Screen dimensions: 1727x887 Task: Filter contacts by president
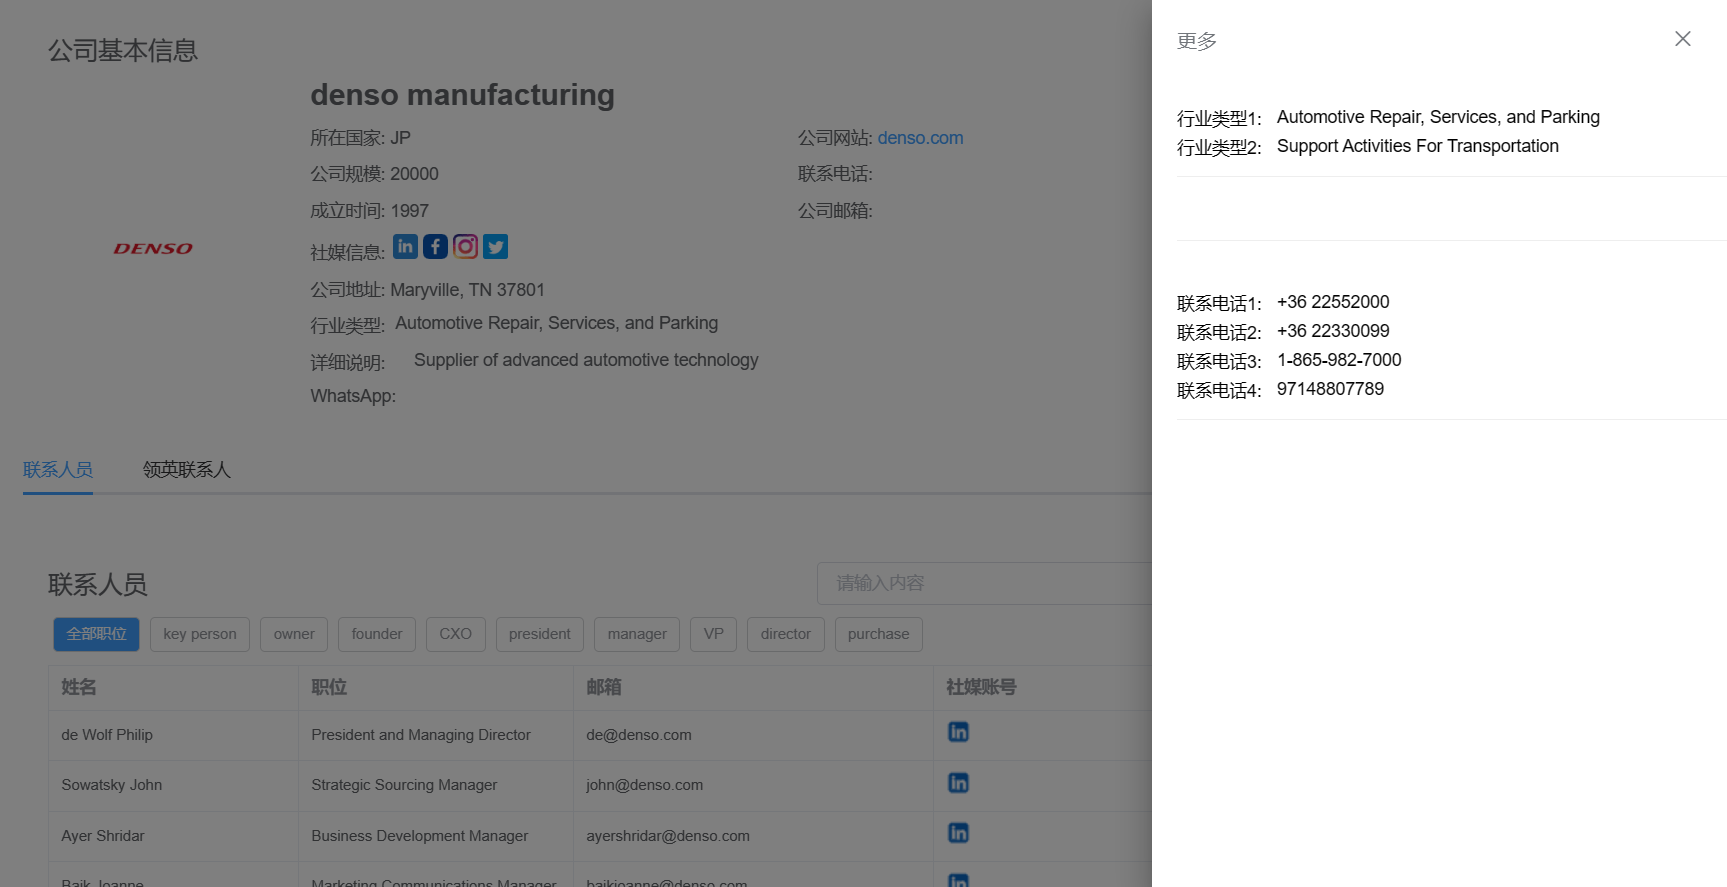(540, 634)
